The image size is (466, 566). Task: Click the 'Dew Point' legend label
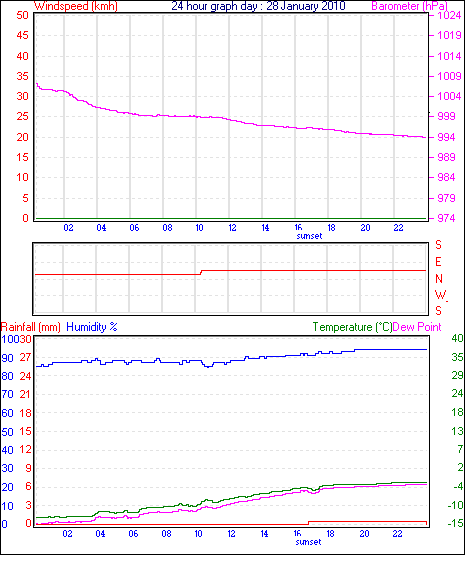click(417, 327)
